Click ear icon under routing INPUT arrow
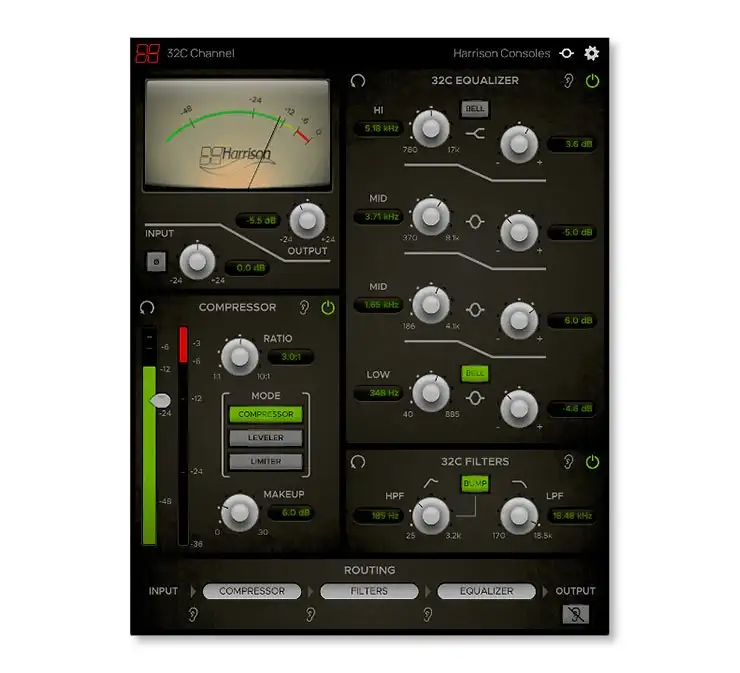Image resolution: width=740 pixels, height=673 pixels. click(x=193, y=614)
